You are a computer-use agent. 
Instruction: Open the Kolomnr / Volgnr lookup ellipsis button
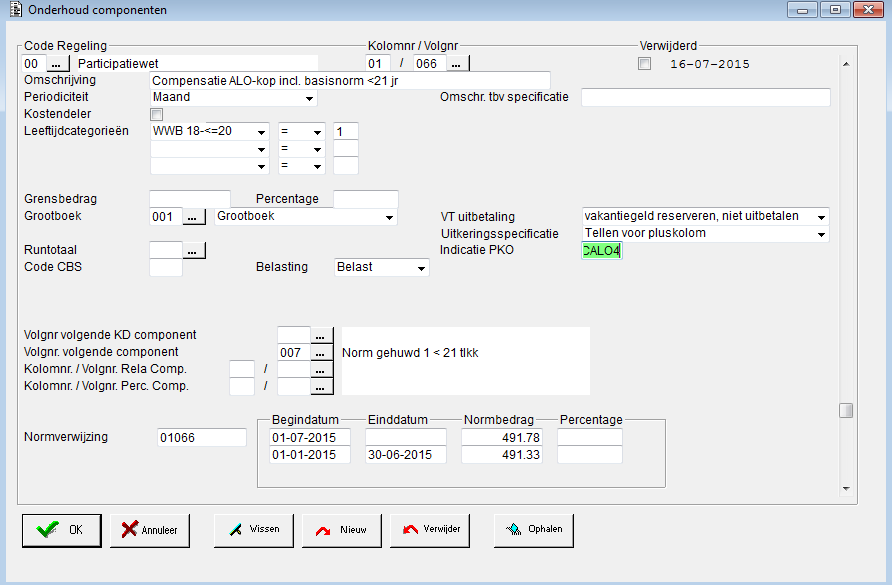point(457,64)
